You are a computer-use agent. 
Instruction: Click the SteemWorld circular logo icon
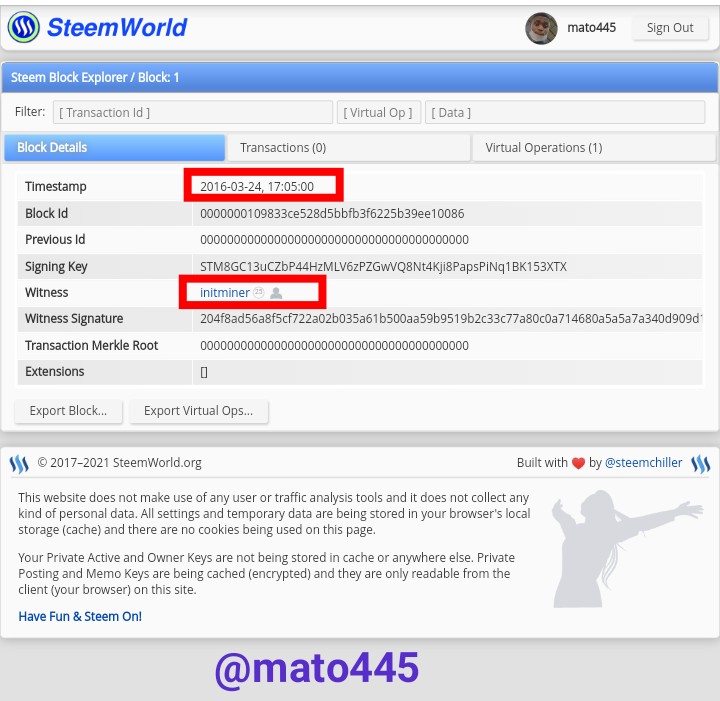tap(23, 27)
